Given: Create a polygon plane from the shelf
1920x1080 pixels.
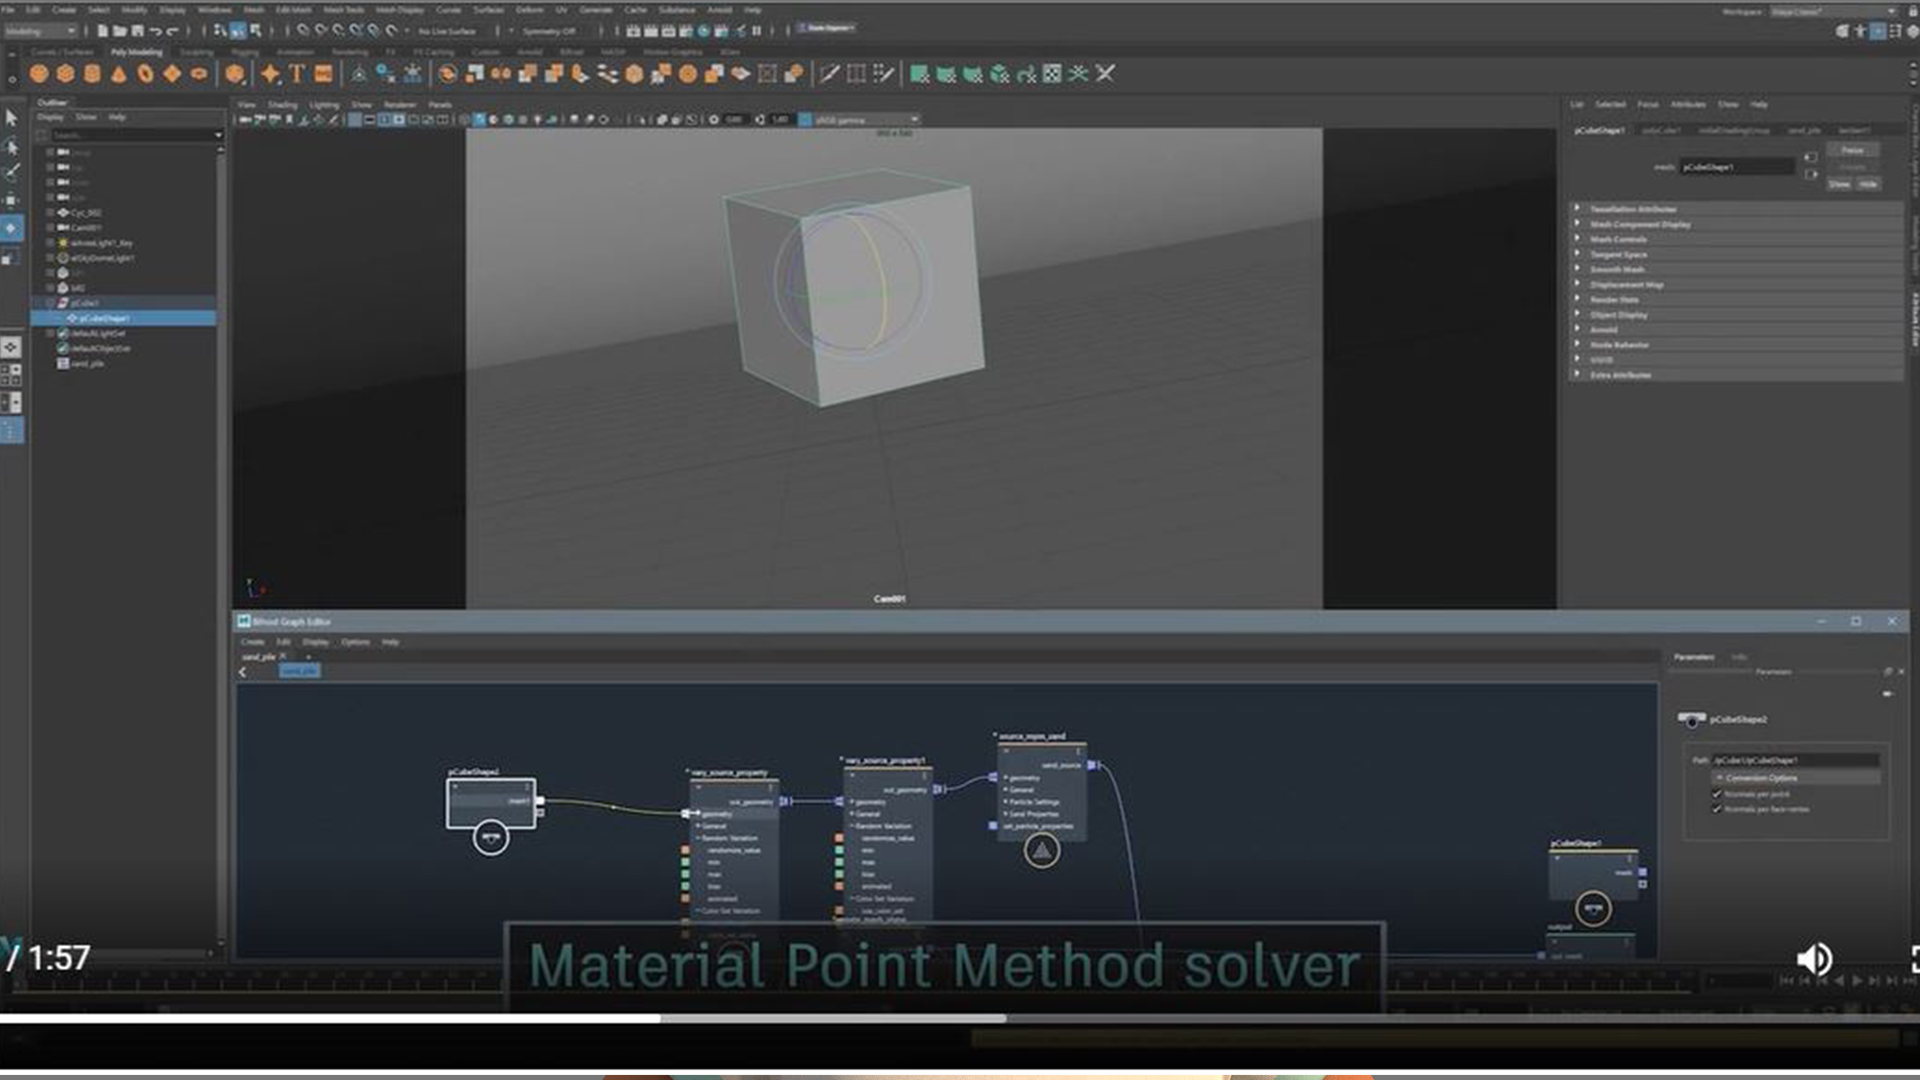Looking at the screenshot, I should [172, 74].
